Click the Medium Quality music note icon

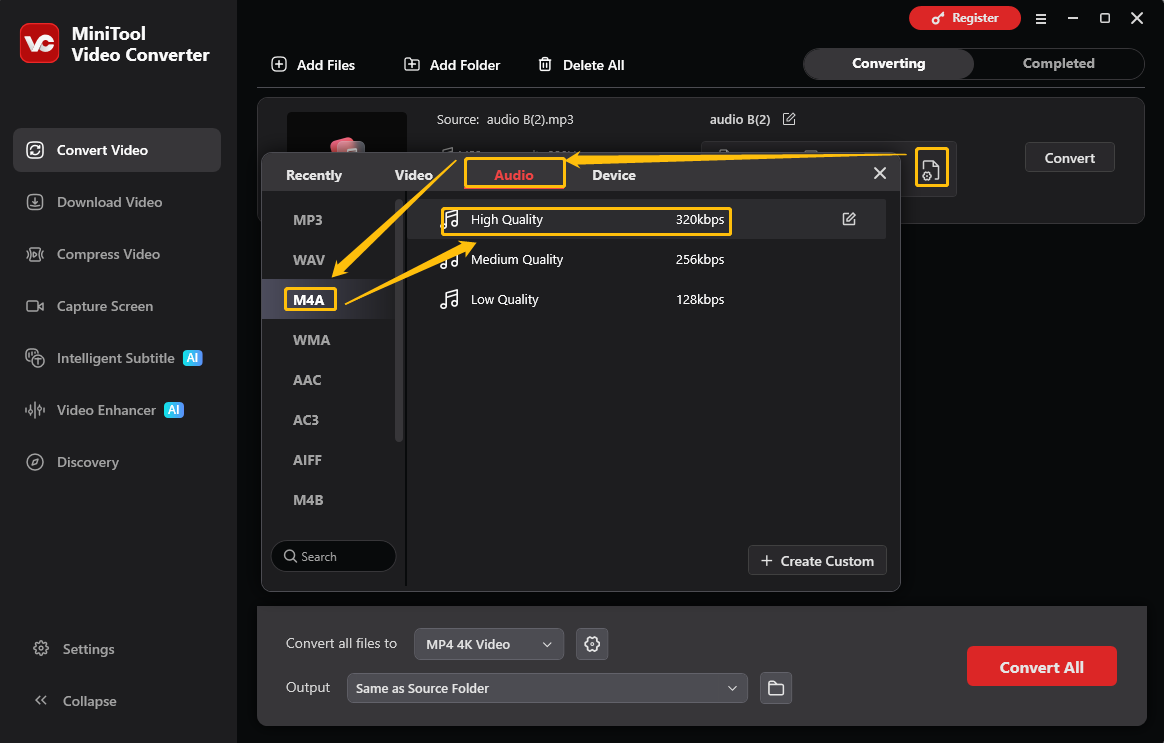point(449,260)
